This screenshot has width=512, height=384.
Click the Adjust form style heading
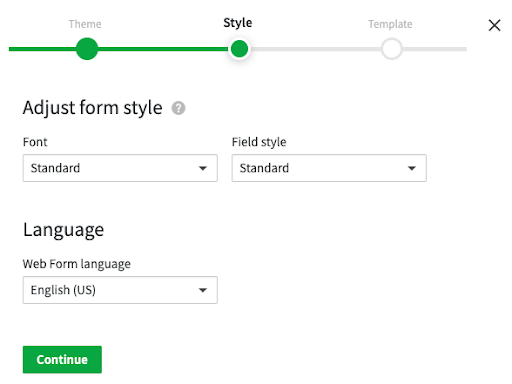[x=93, y=108]
